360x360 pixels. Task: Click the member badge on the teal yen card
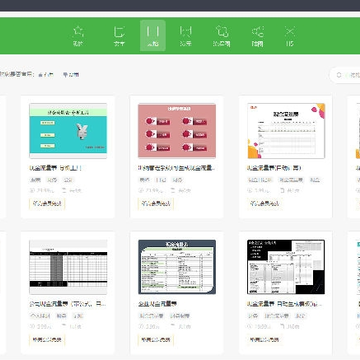coord(47,203)
